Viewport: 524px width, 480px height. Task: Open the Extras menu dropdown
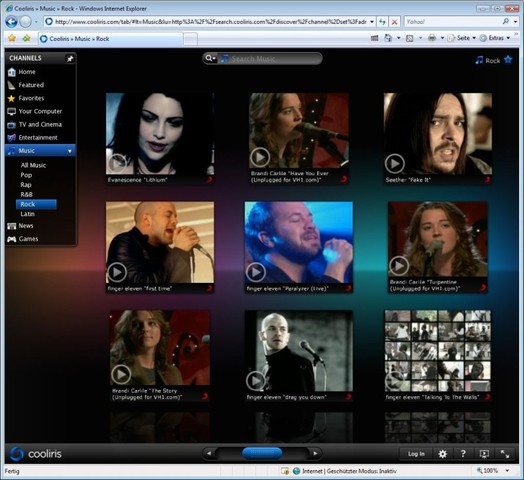tap(495, 38)
